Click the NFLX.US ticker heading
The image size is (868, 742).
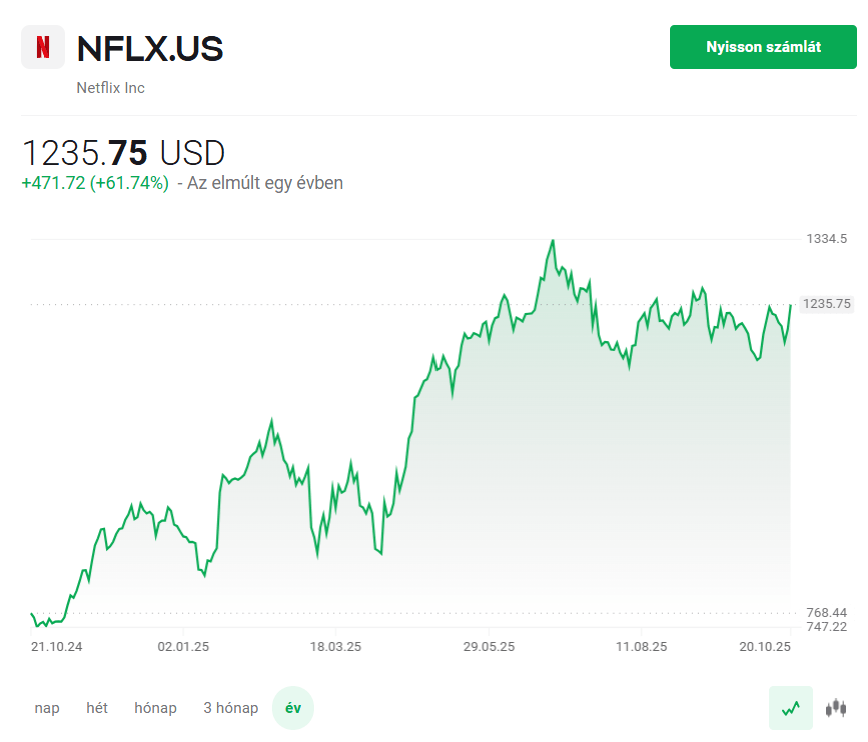click(x=150, y=48)
